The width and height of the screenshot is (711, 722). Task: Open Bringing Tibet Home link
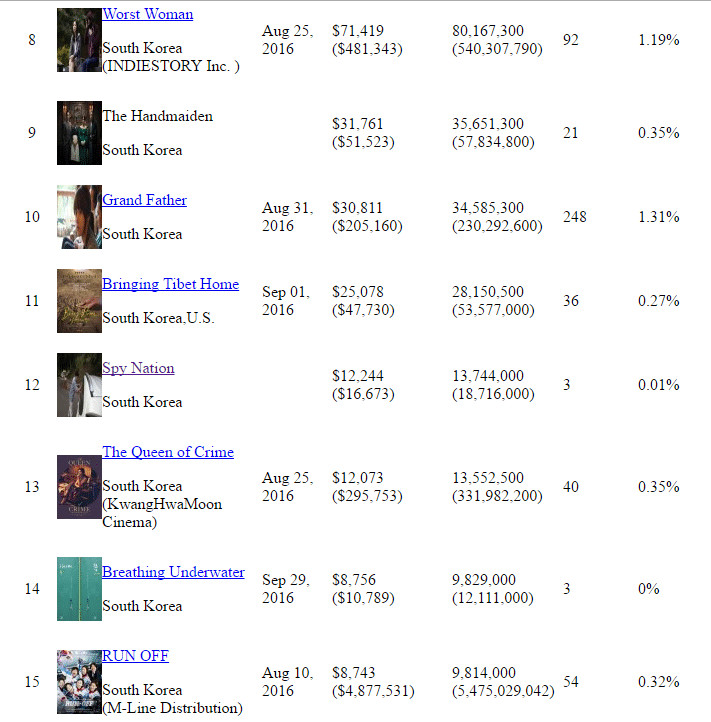tap(170, 284)
